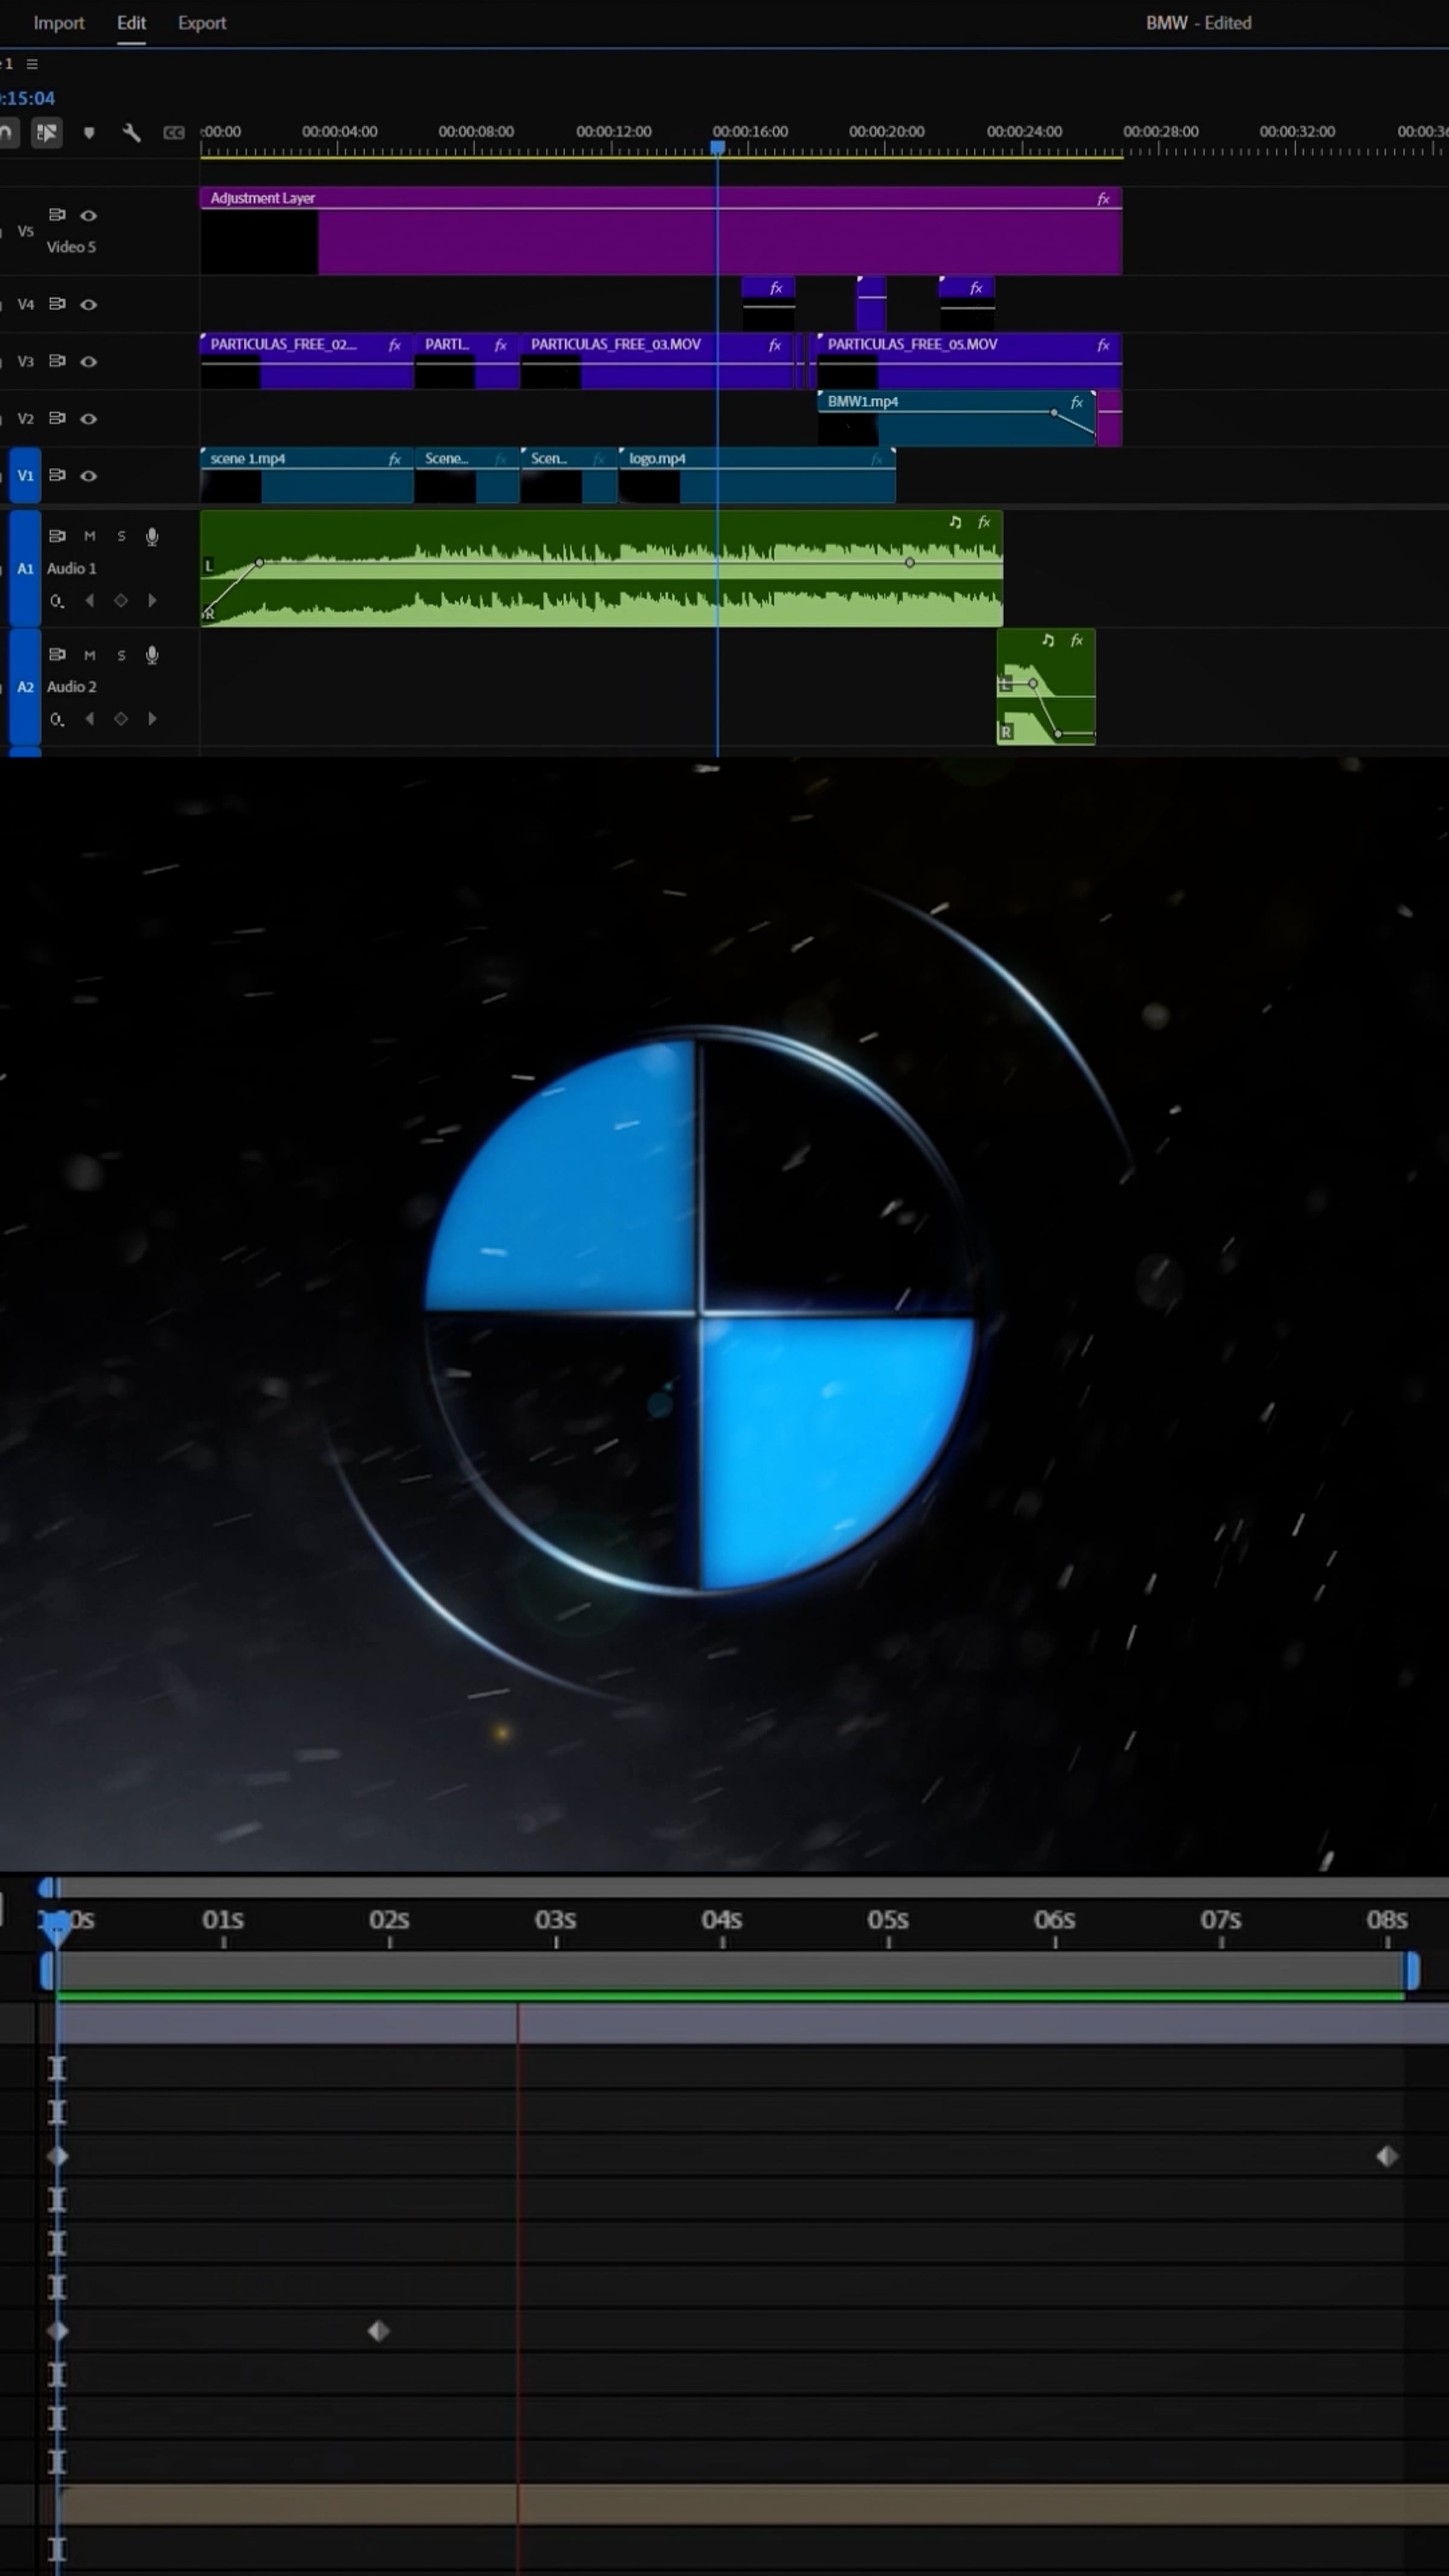Switch to the Export tab

[x=202, y=23]
